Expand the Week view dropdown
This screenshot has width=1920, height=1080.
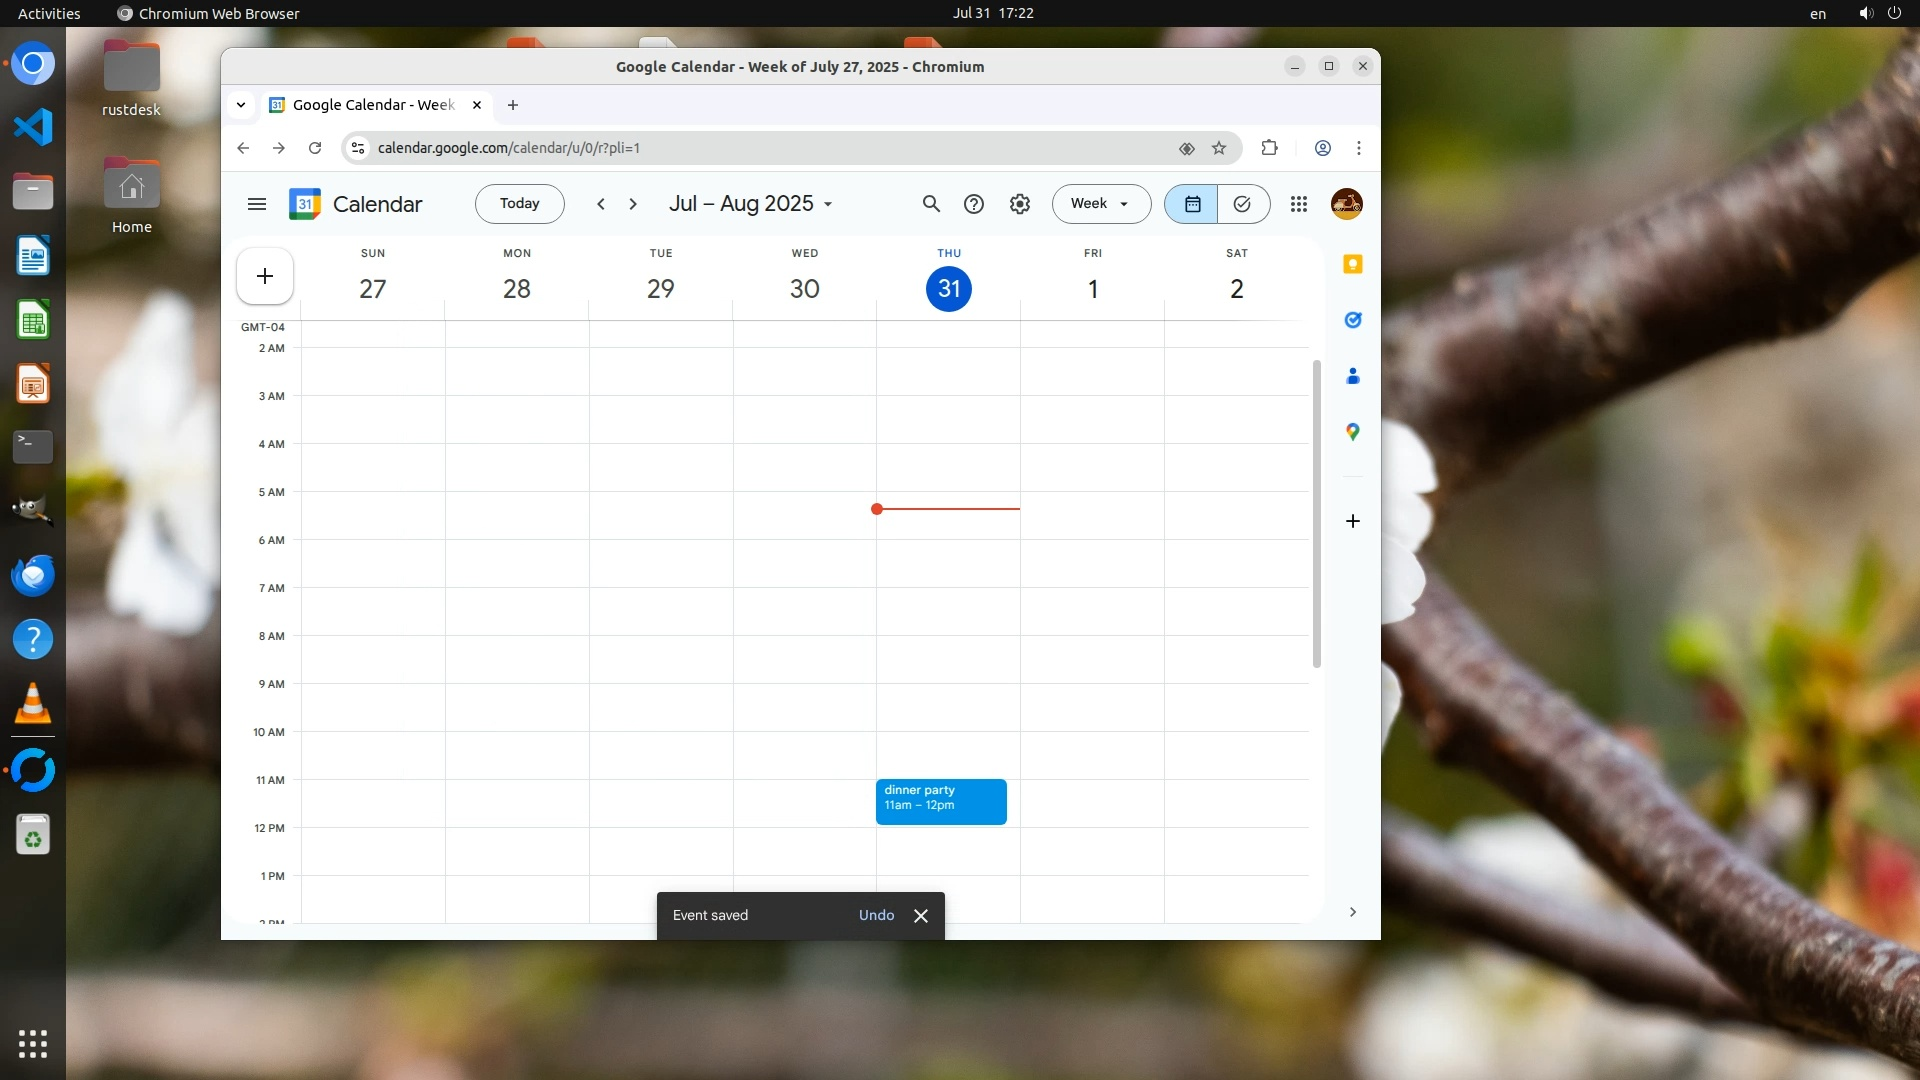(x=1100, y=204)
